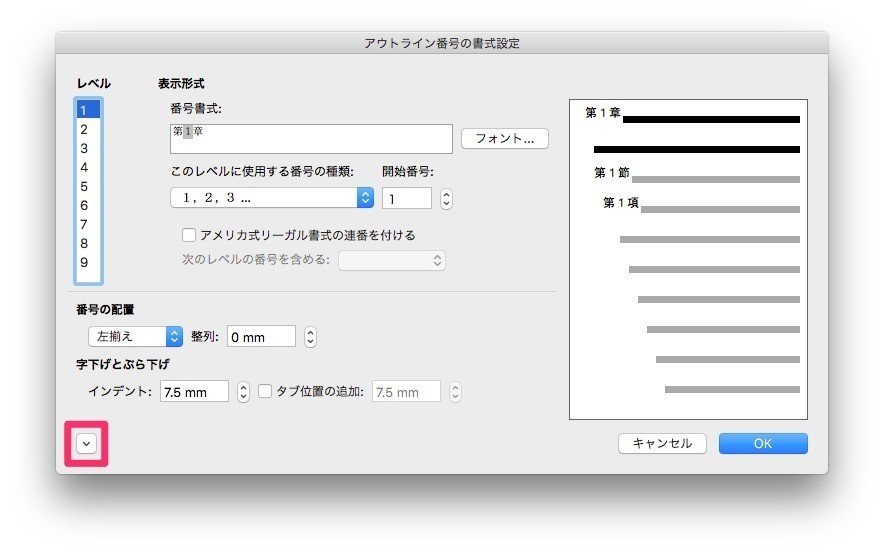Click the キャンセル button
Screen dimensions: 884x554
pyautogui.click(x=662, y=444)
